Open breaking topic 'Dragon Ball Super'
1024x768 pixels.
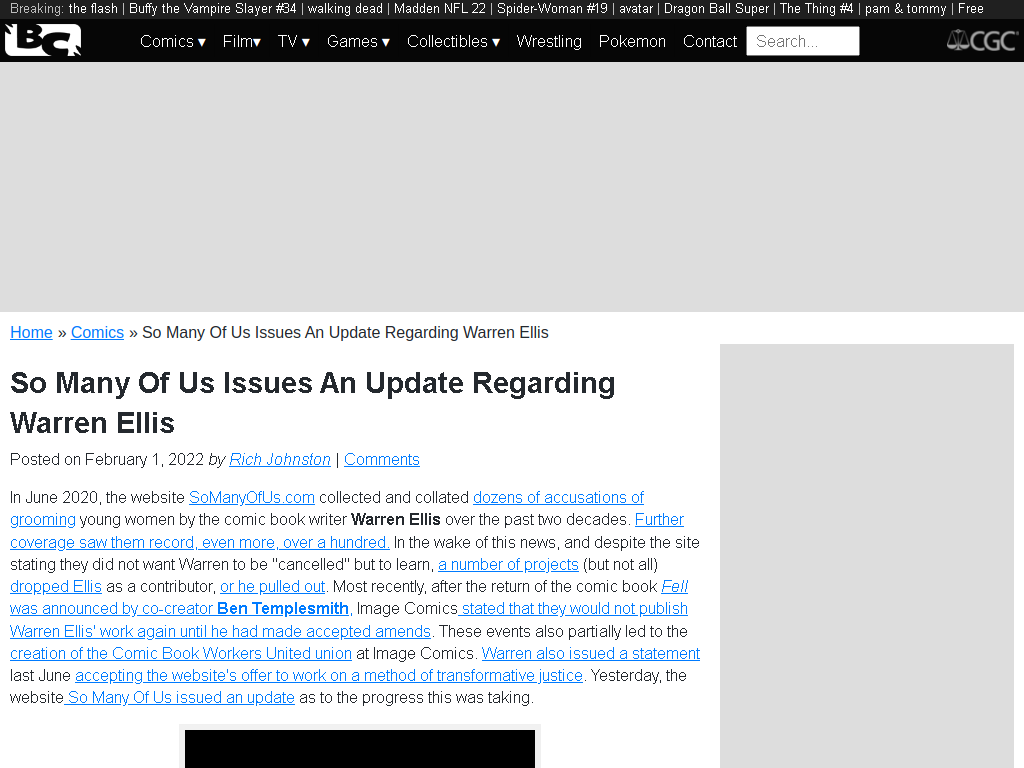coord(716,8)
